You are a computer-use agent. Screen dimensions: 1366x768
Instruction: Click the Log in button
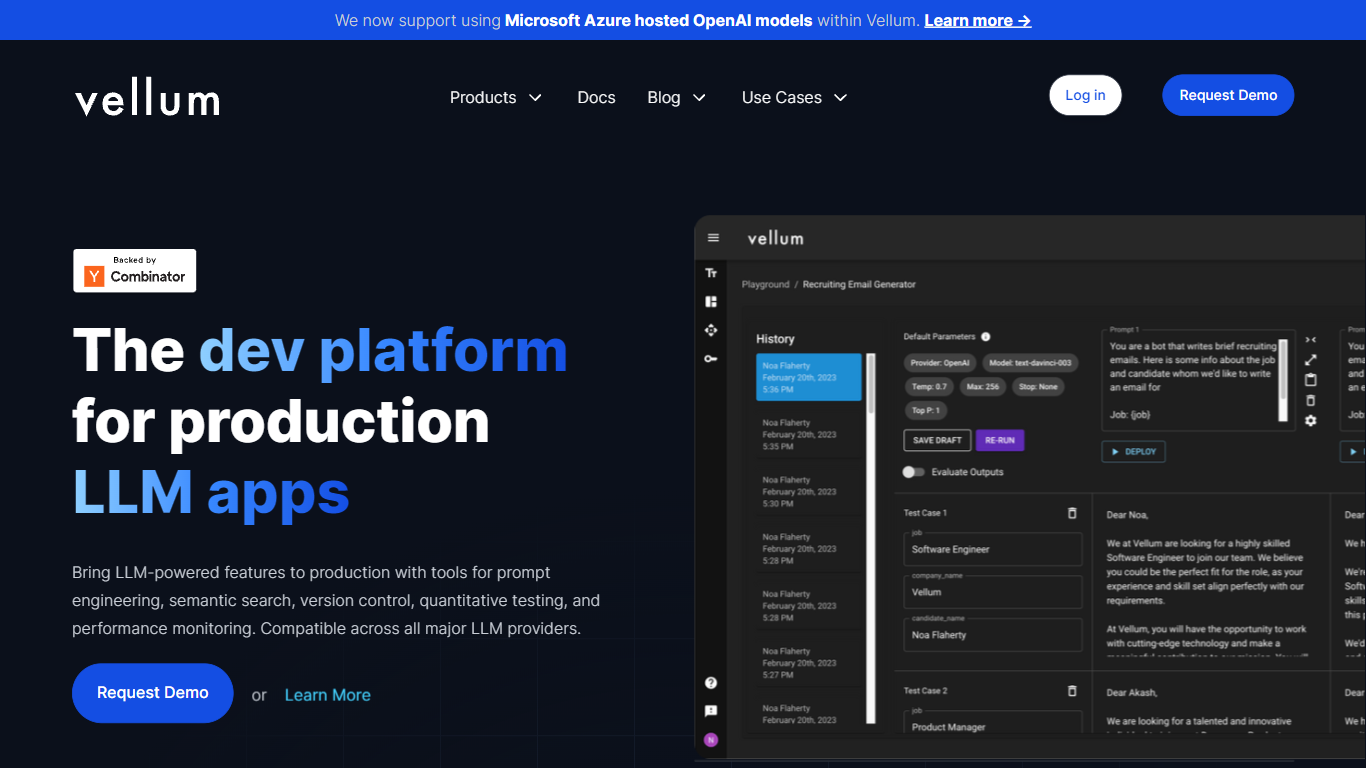click(1085, 95)
